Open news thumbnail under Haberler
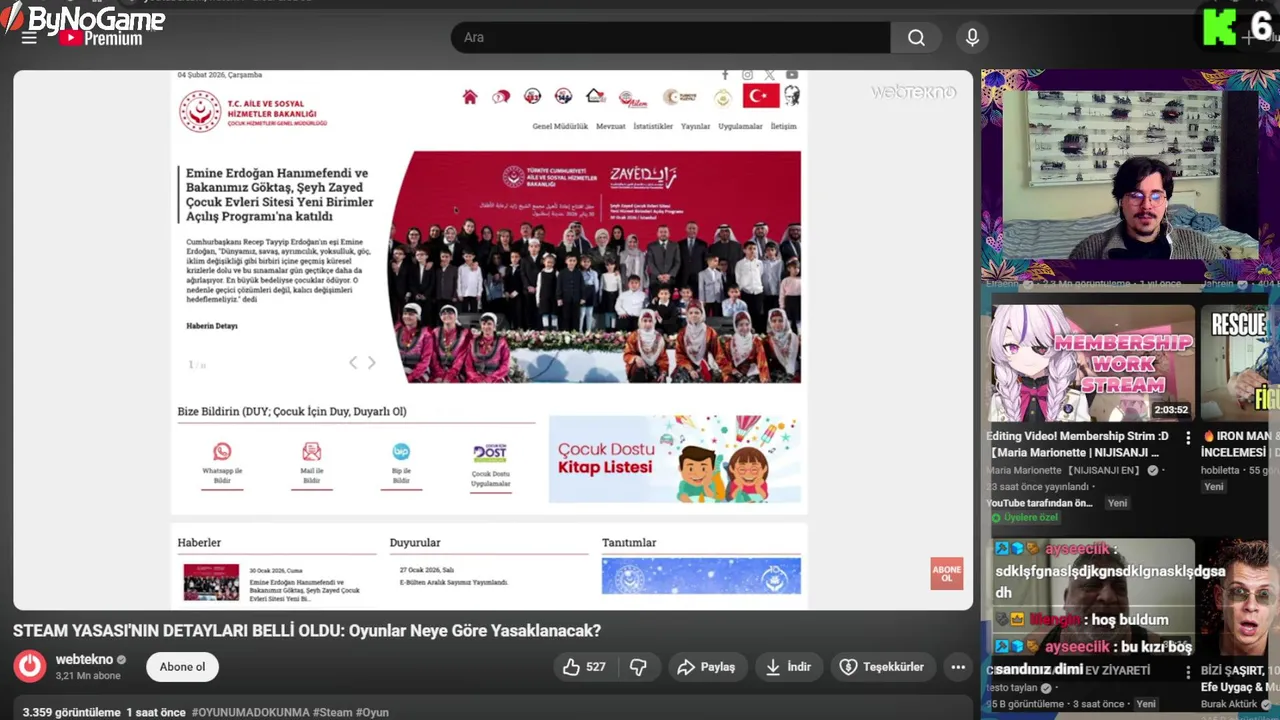Screen dimensions: 1280x720 pyautogui.click(x=211, y=582)
